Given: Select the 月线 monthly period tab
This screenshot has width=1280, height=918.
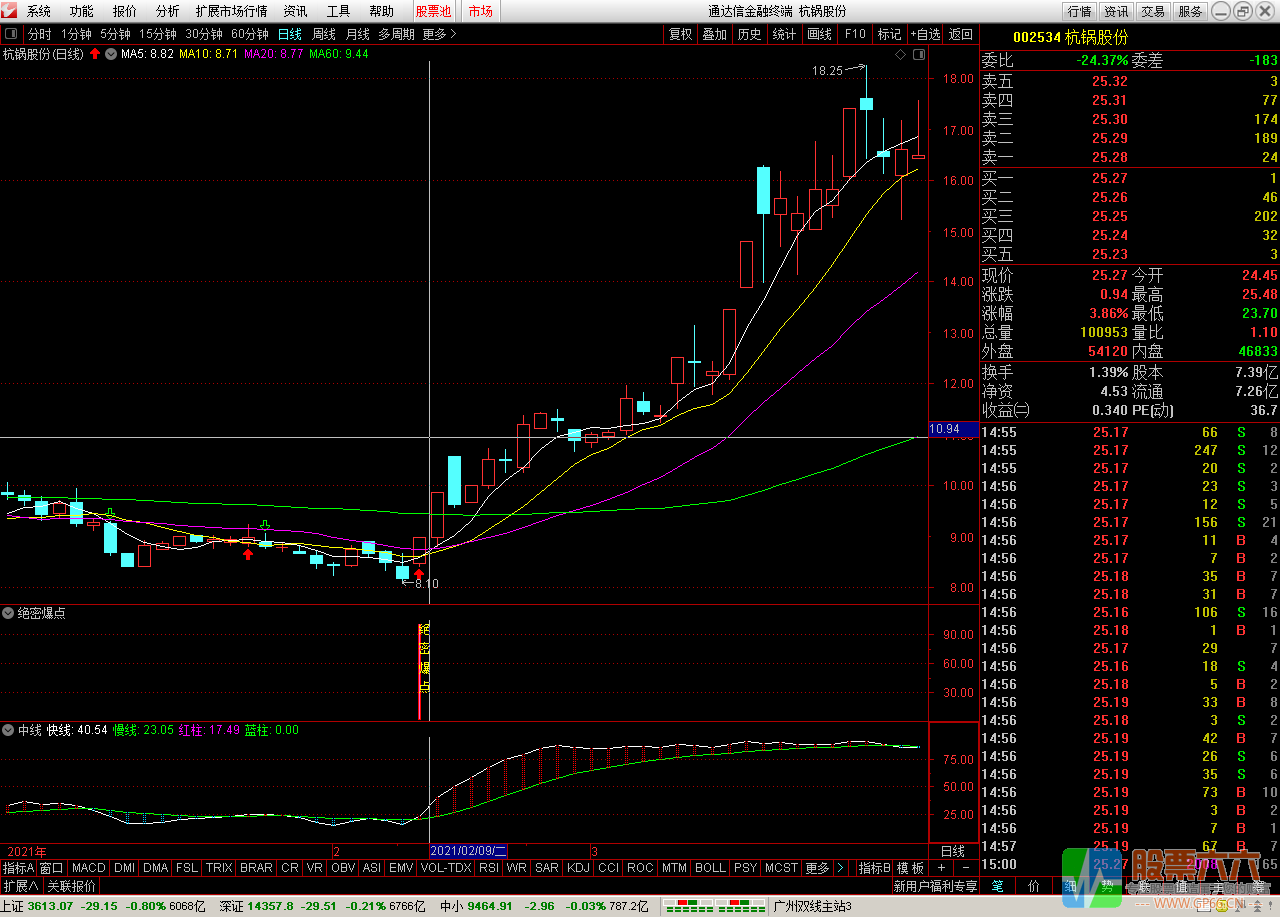Looking at the screenshot, I should click(358, 33).
